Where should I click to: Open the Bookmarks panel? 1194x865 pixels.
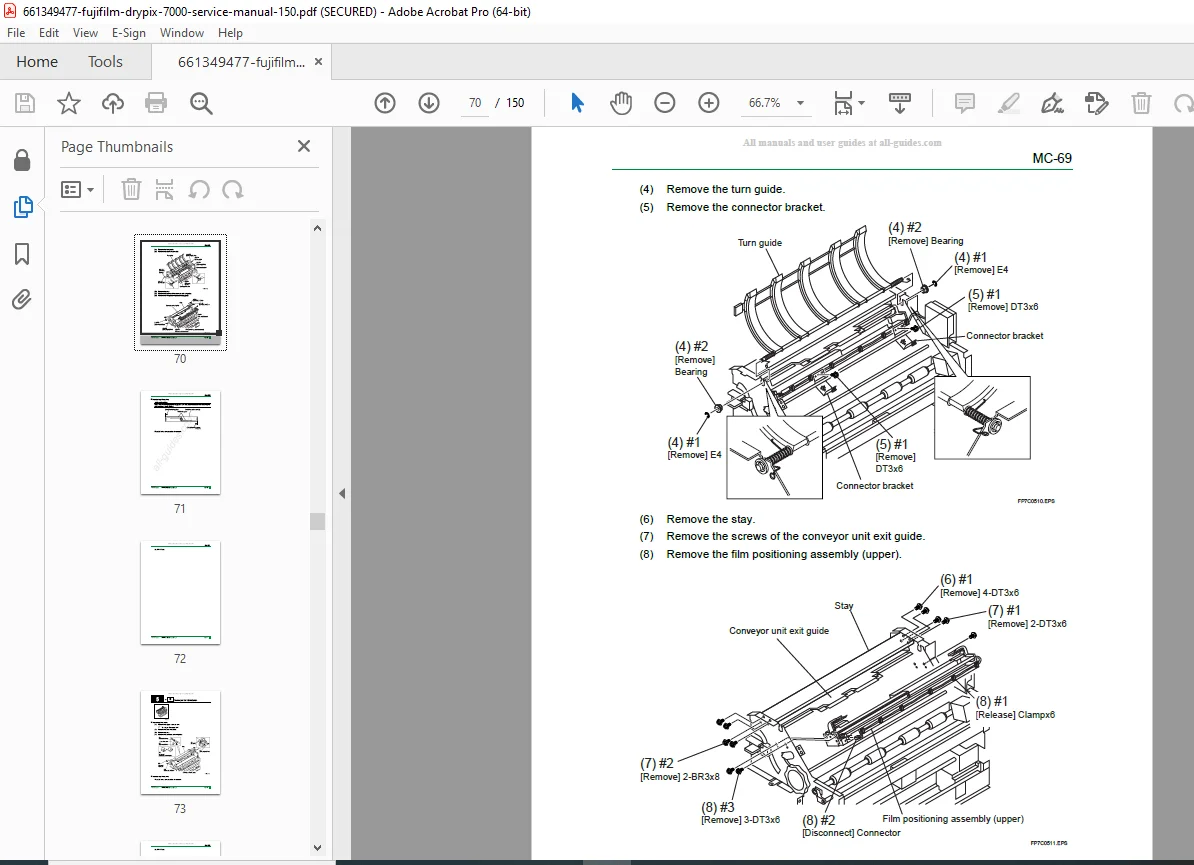pyautogui.click(x=22, y=254)
